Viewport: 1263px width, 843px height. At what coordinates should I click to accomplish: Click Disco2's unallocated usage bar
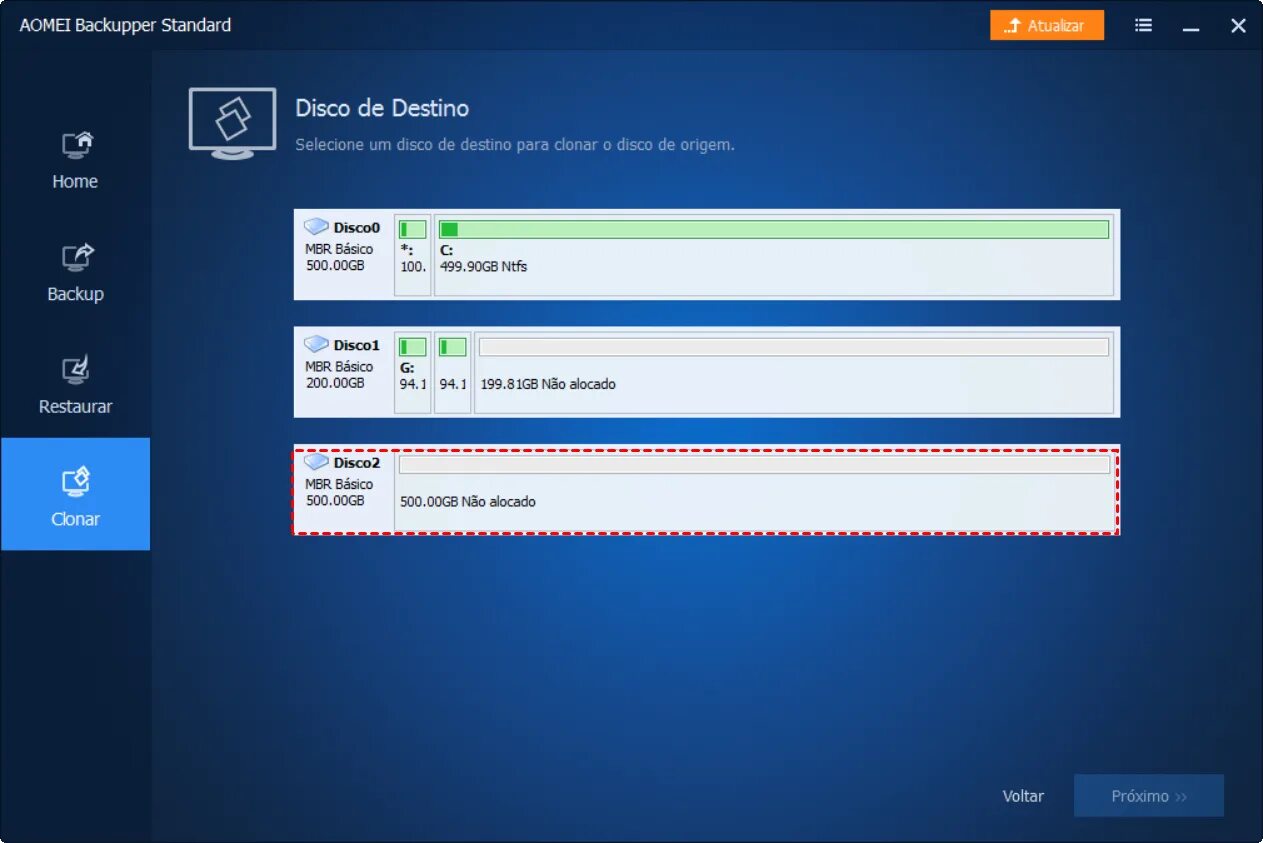[x=755, y=465]
